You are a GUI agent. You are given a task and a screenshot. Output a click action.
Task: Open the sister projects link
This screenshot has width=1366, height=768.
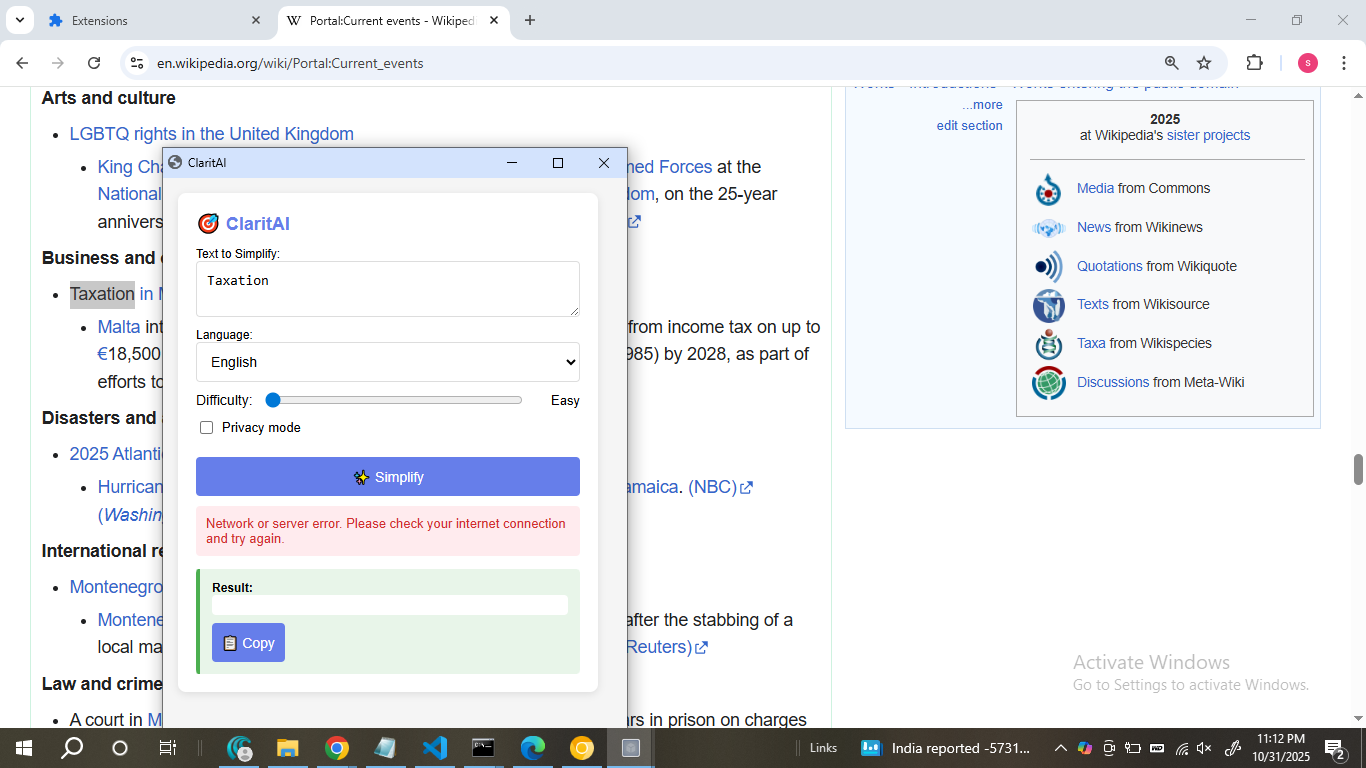(x=1208, y=135)
